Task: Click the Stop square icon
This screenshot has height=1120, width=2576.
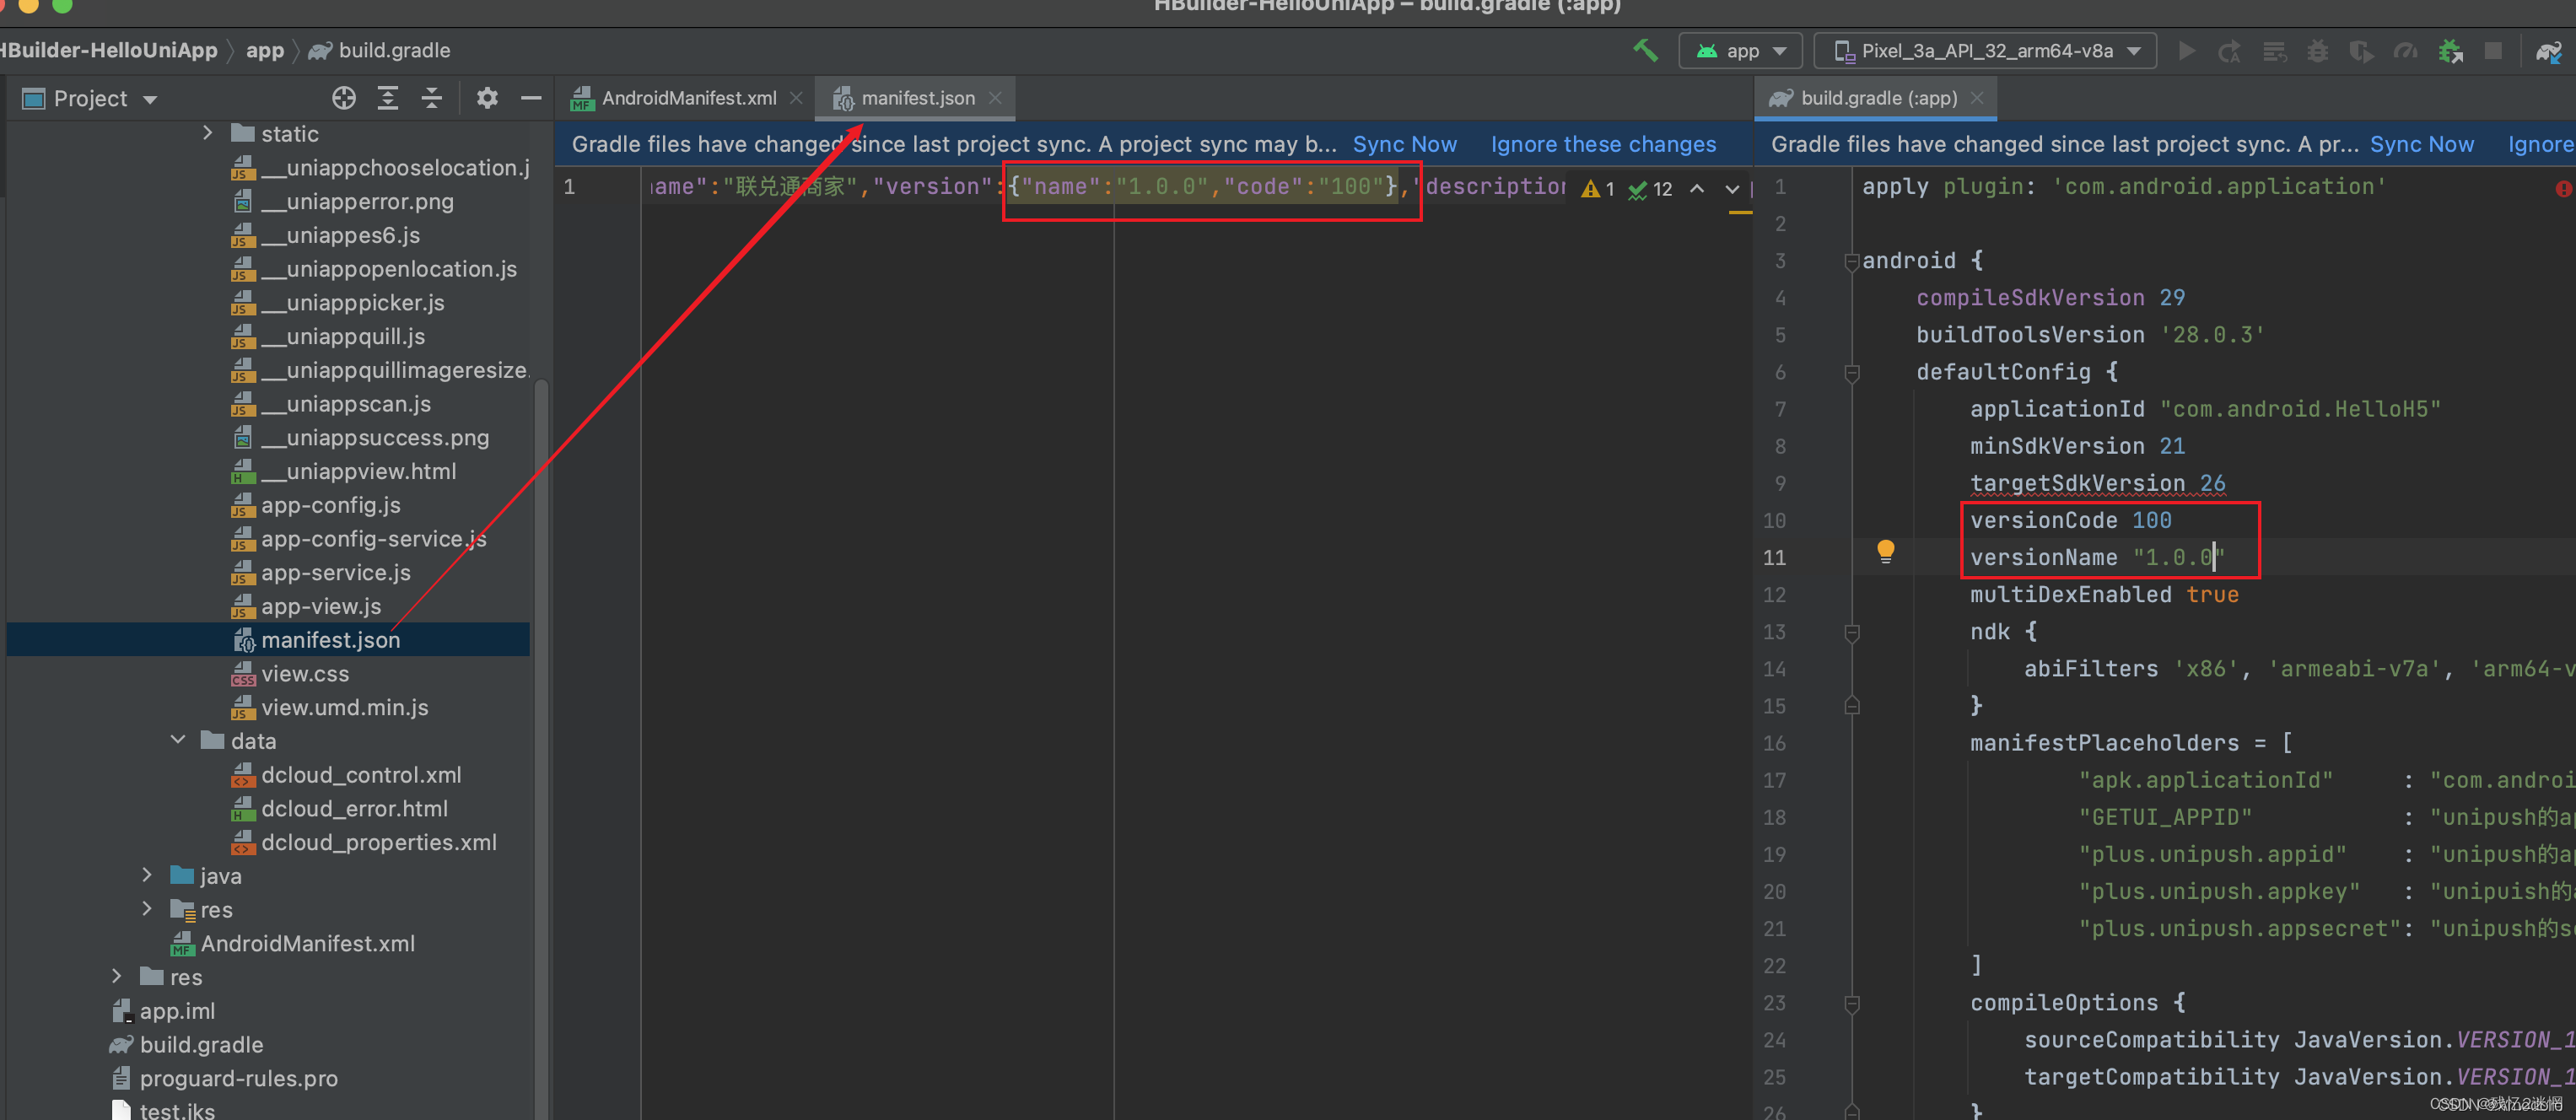Action: coord(2493,50)
